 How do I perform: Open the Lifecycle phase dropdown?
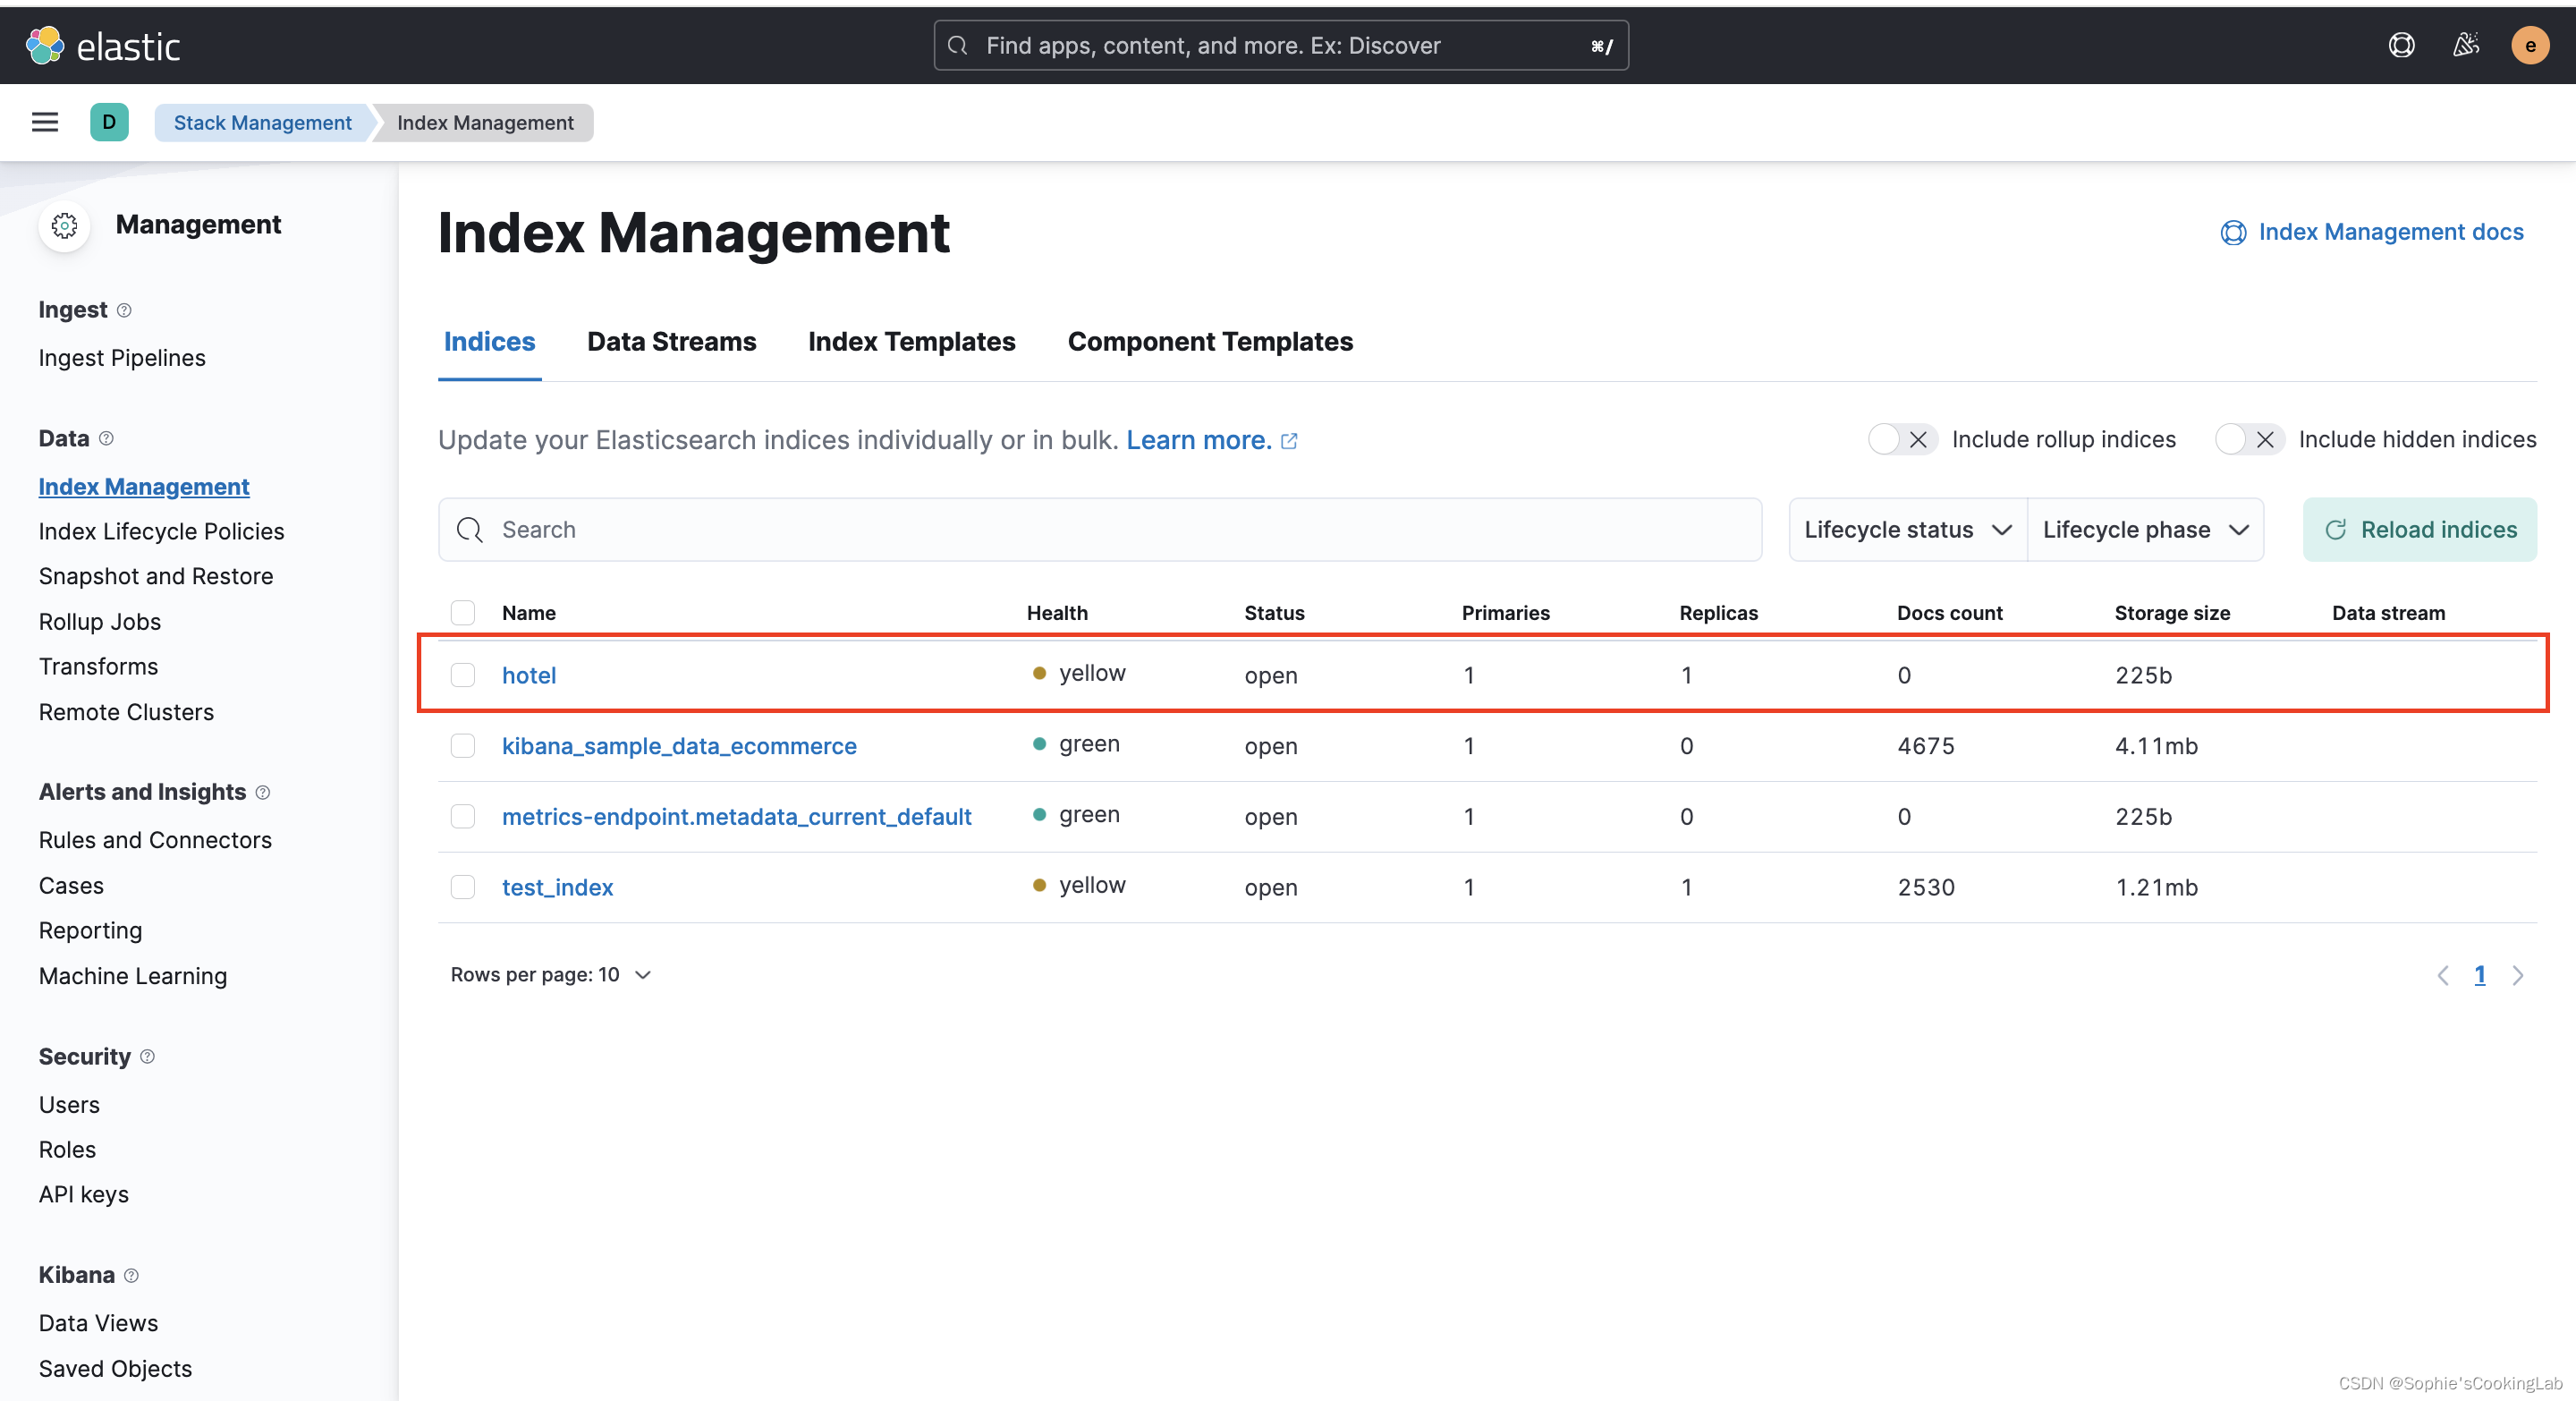click(x=2145, y=529)
